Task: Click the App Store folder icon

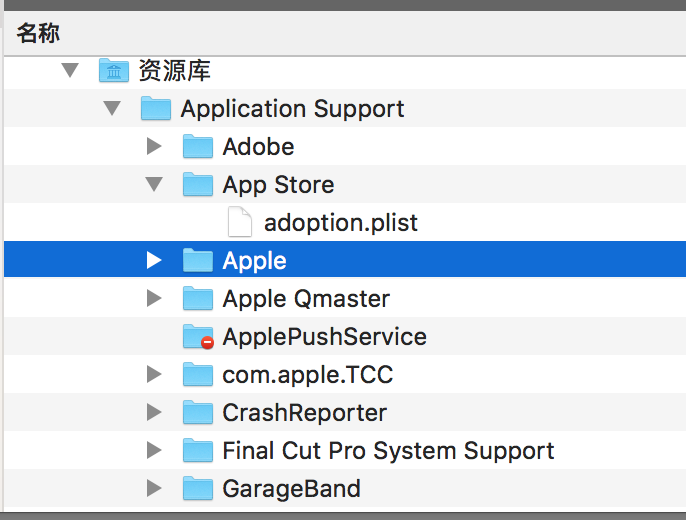Action: pos(198,185)
